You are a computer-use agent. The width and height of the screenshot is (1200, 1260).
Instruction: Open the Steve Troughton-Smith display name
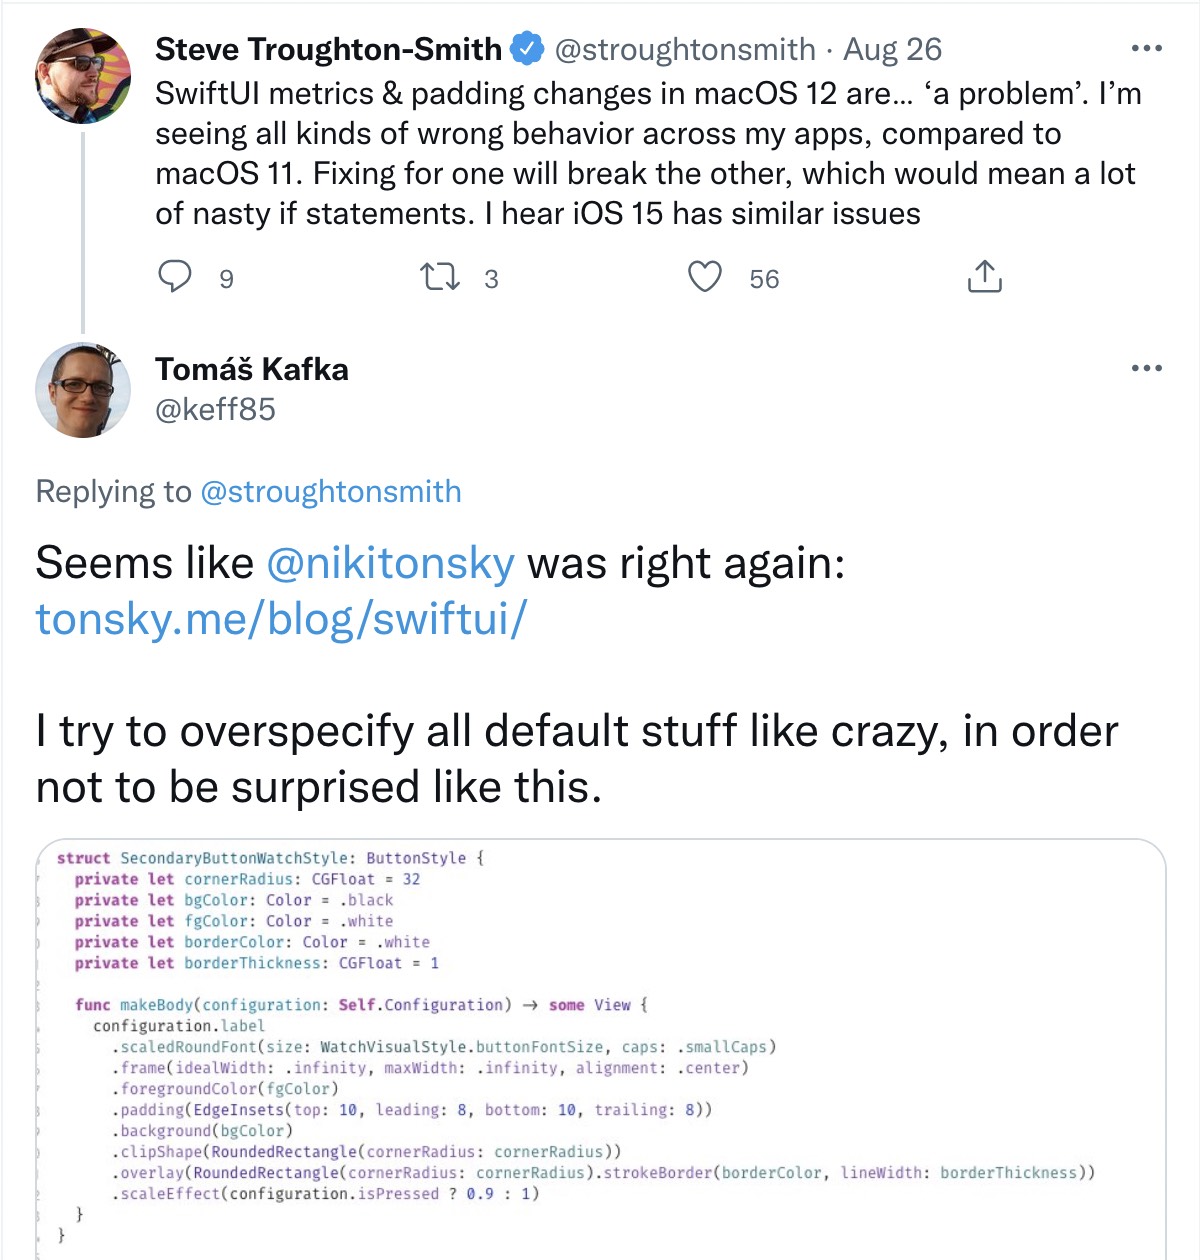click(x=328, y=49)
